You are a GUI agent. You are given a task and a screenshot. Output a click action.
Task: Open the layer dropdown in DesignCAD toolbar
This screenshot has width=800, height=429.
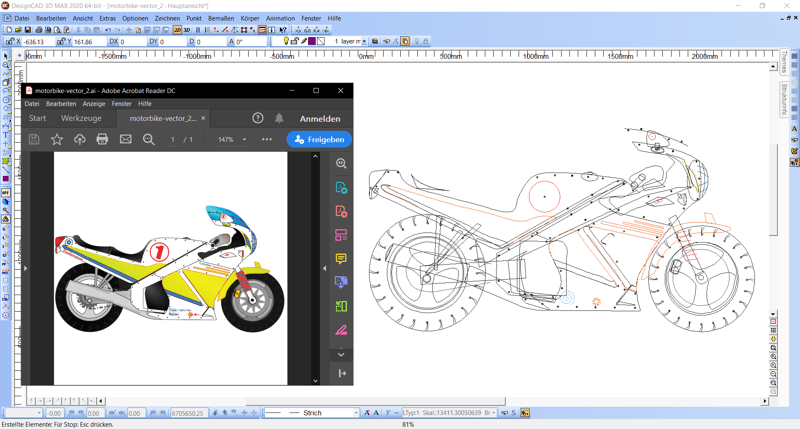(x=362, y=42)
